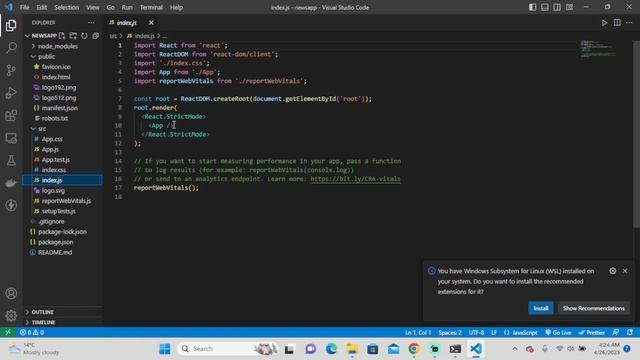Open the Source Control view
Screen dimensions: 640x360
coord(11,70)
